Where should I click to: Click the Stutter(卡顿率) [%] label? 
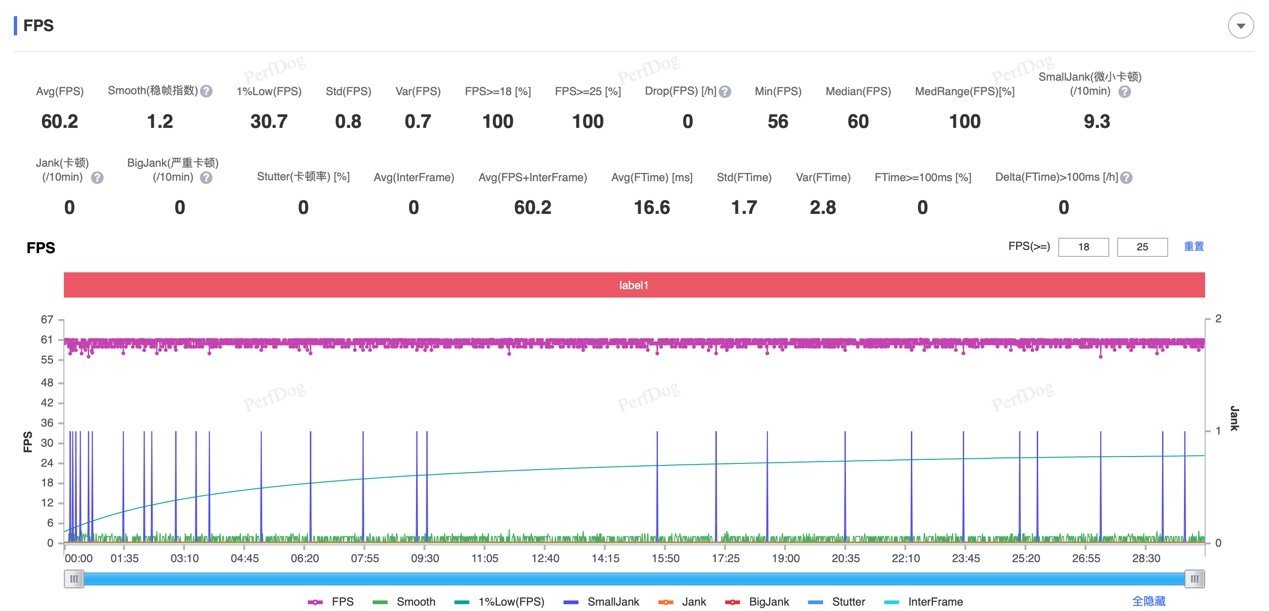tap(303, 178)
